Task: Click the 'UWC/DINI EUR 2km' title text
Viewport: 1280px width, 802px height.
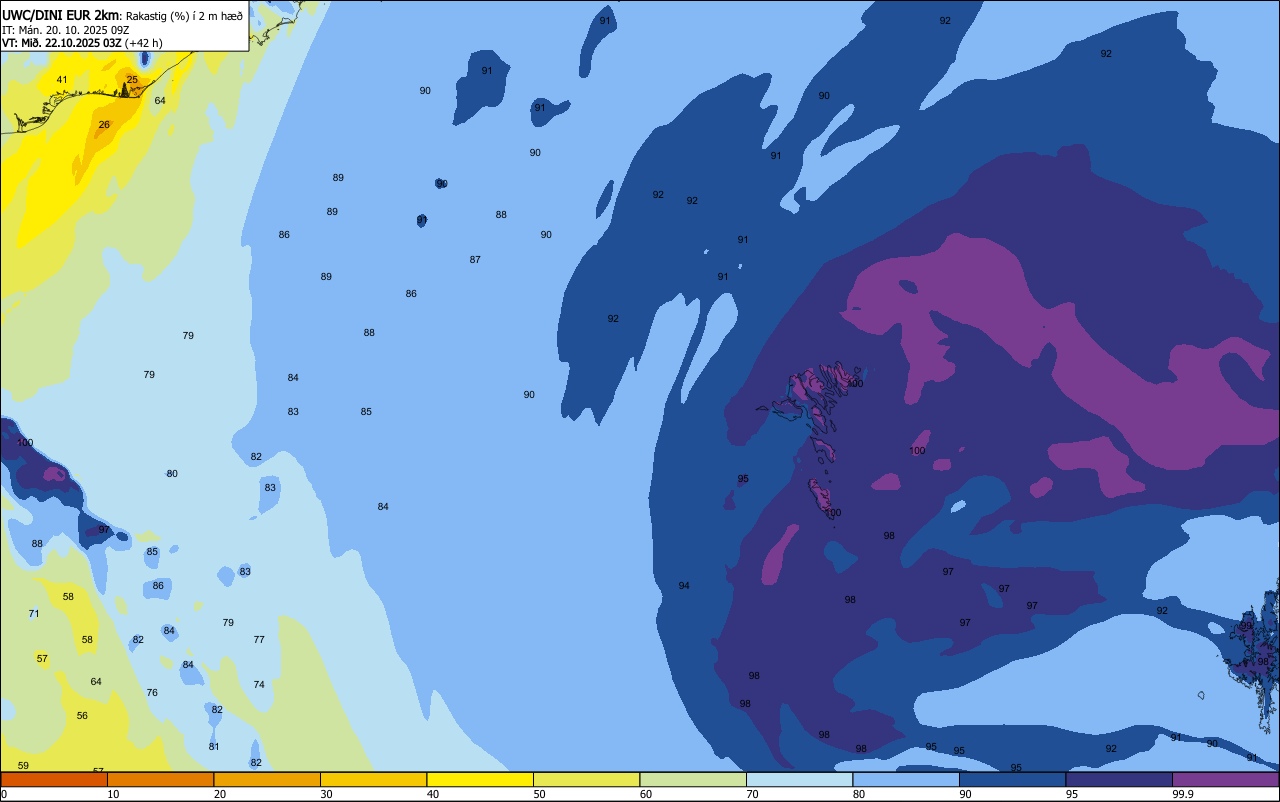Action: tap(60, 15)
